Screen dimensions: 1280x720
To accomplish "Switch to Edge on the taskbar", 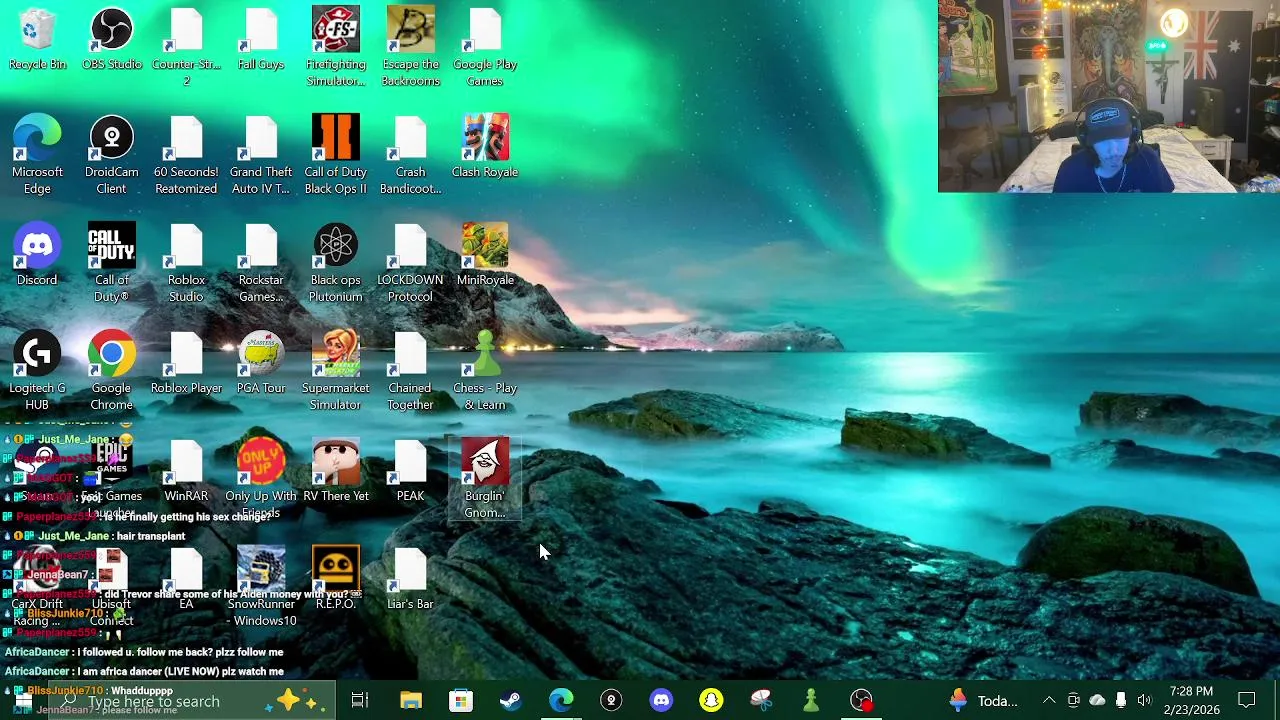I will click(561, 701).
